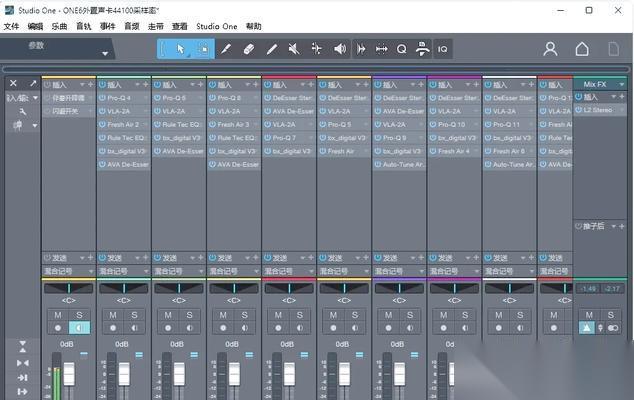Open the 文件 menu
634x400 pixels.
tap(11, 26)
